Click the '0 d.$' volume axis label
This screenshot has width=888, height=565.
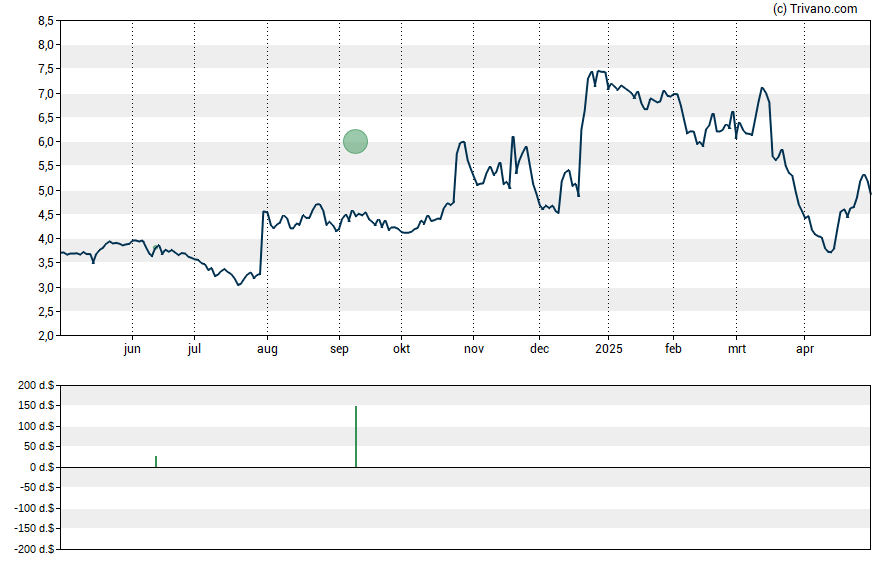[x=42, y=468]
